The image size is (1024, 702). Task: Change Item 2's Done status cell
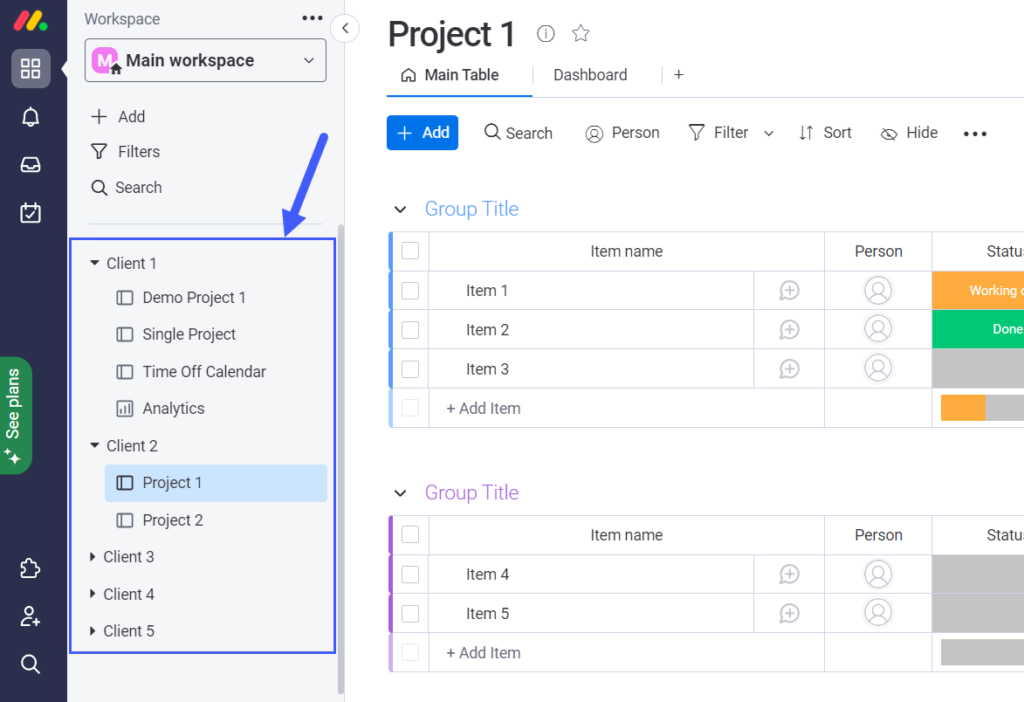(978, 330)
